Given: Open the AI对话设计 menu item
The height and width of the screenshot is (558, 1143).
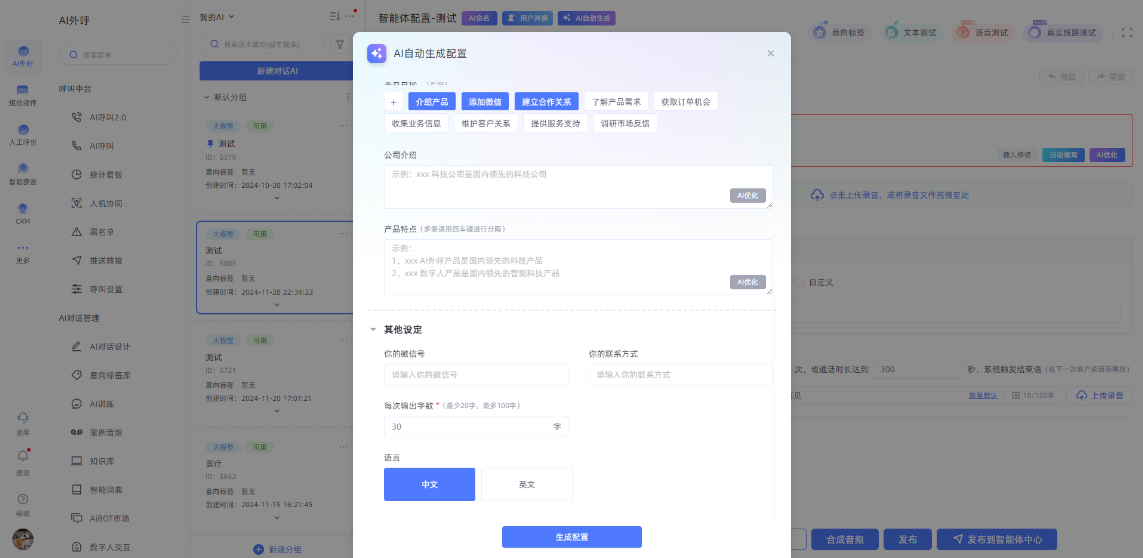Looking at the screenshot, I should click(x=109, y=347).
